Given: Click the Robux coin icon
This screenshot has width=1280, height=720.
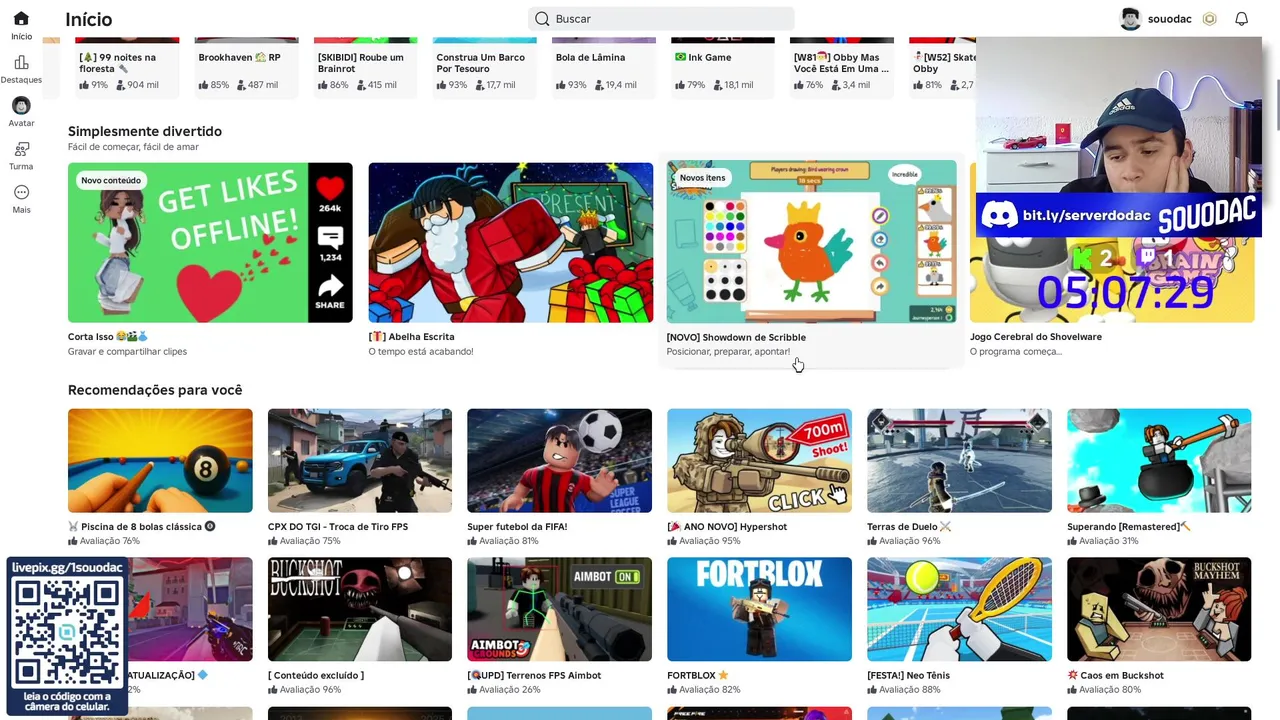Looking at the screenshot, I should [1209, 19].
